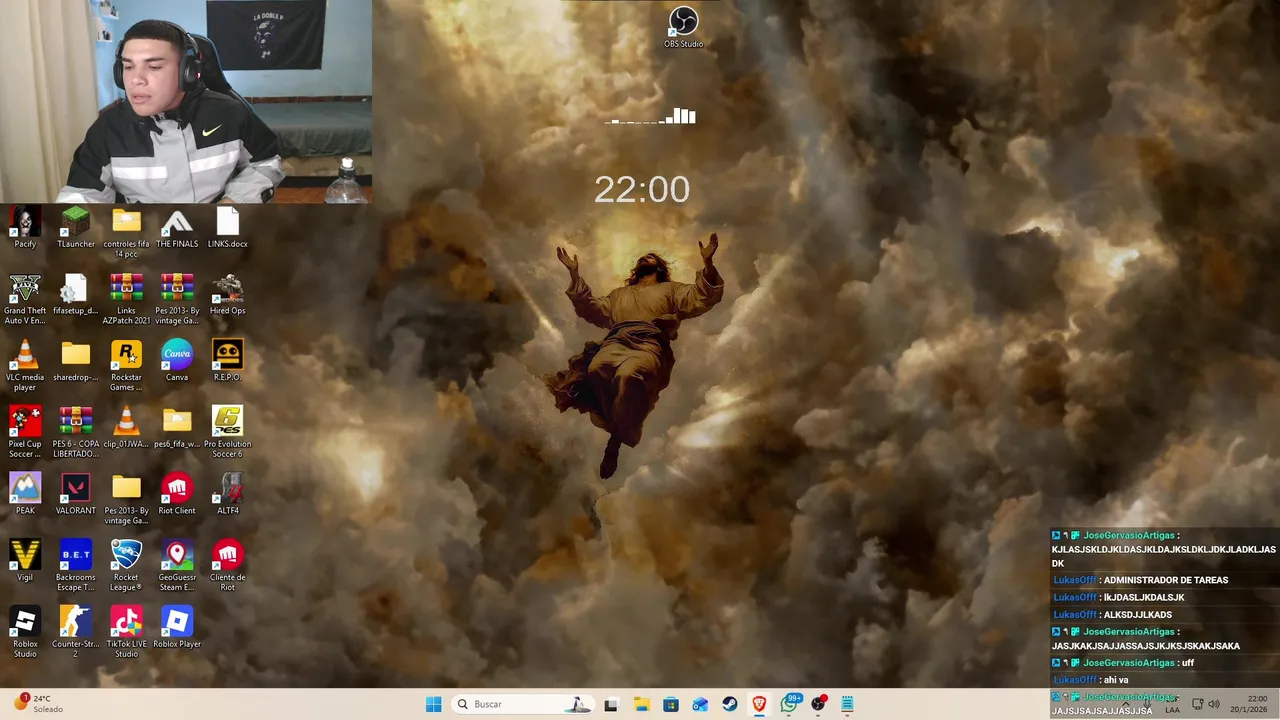Select the Hired Ops shortcut
Viewport: 1280px width, 720px height.
(228, 295)
